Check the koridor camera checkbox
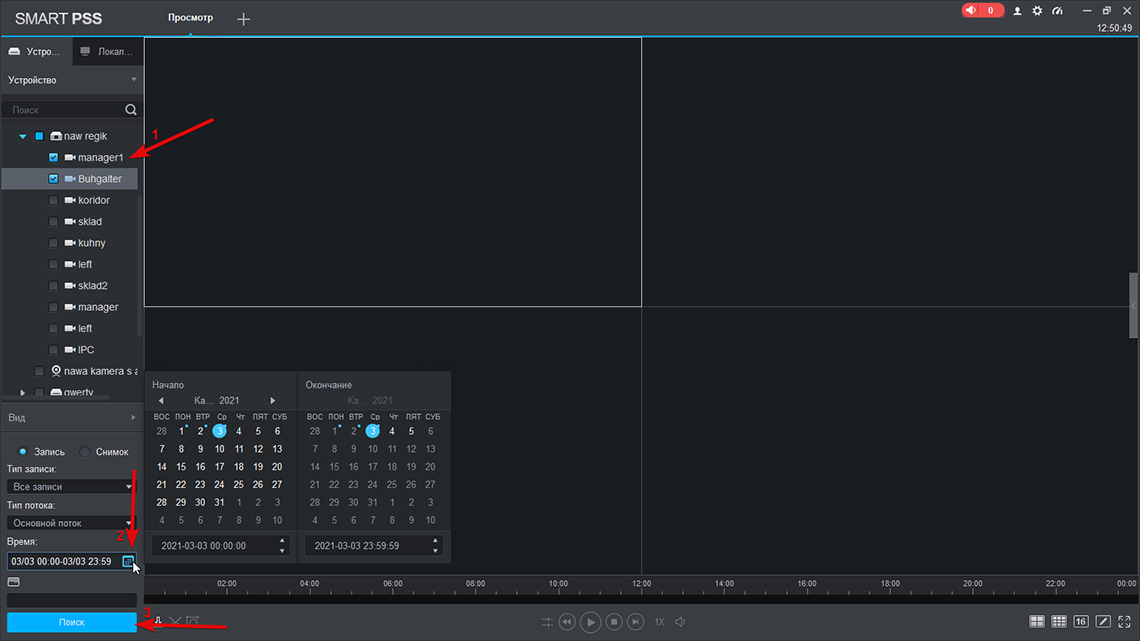The height and width of the screenshot is (641, 1140). [53, 200]
